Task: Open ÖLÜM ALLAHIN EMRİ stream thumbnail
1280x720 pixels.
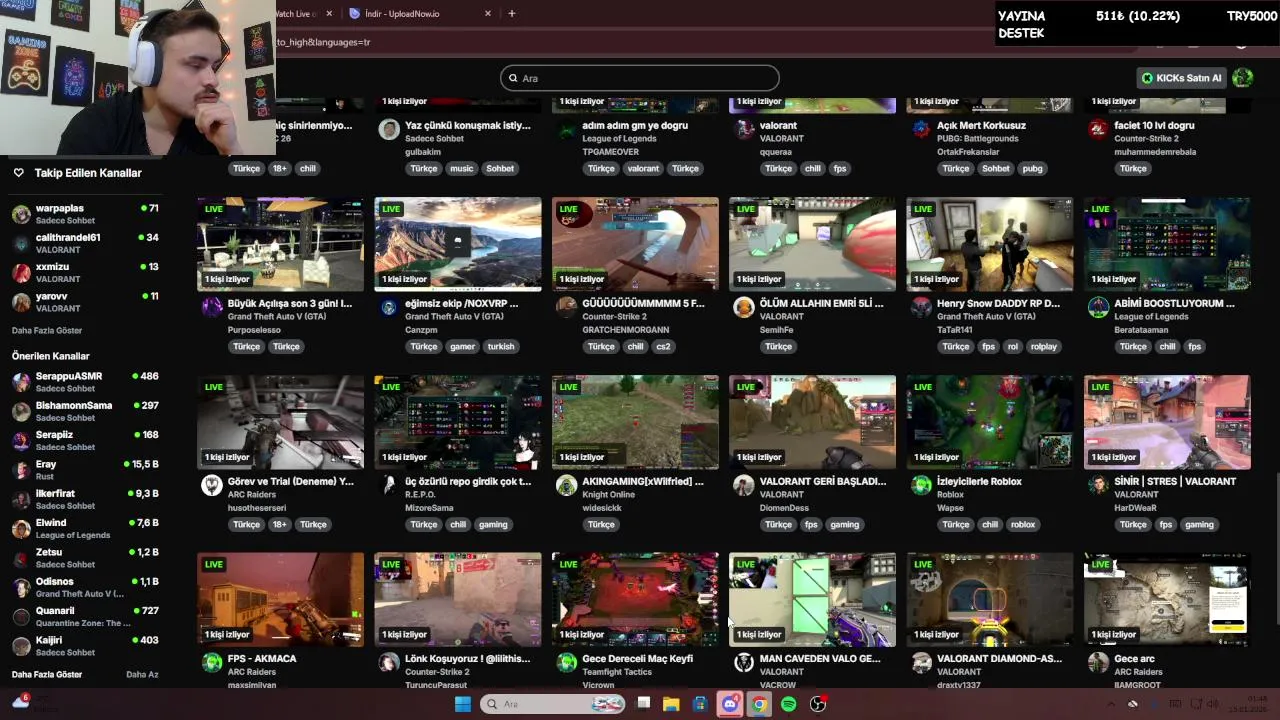Action: click(812, 244)
